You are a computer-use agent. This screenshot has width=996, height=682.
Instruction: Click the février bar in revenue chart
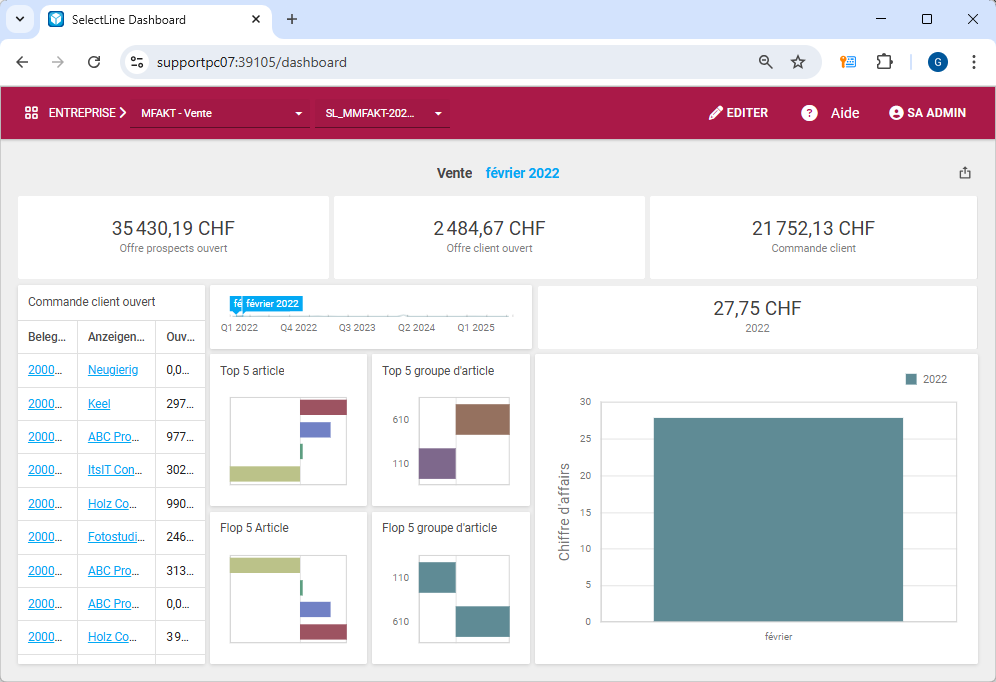(777, 520)
